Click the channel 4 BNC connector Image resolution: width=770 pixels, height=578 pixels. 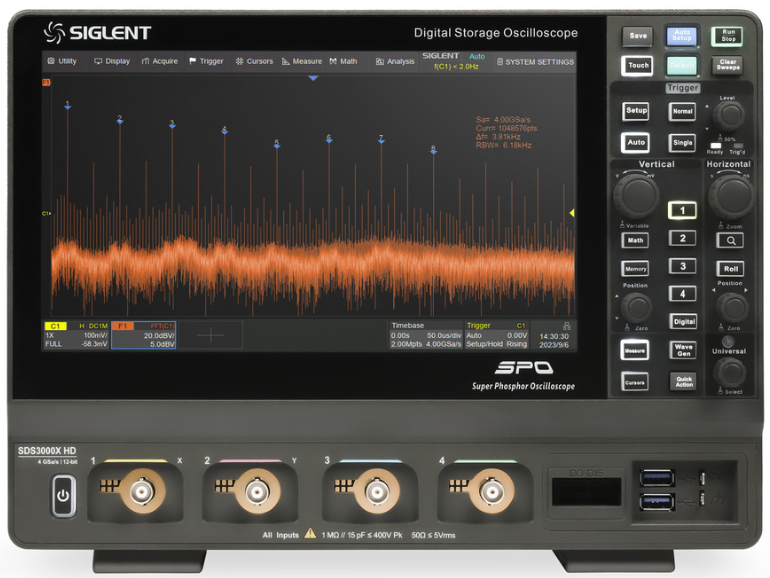pos(492,491)
